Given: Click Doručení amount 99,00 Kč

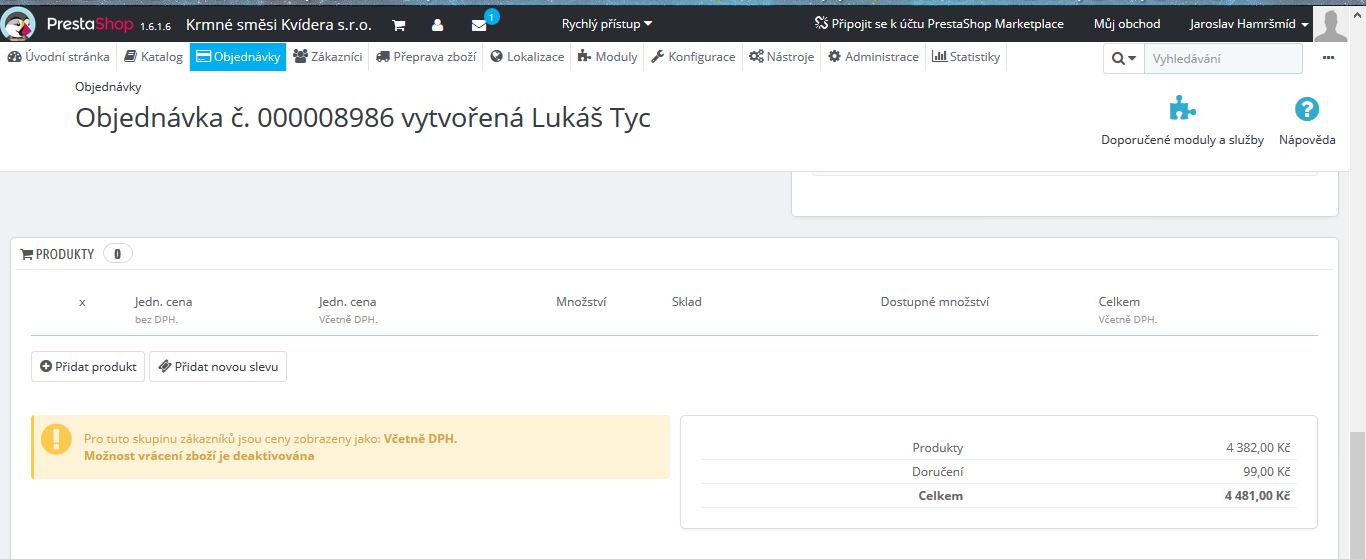Looking at the screenshot, I should (1267, 472).
